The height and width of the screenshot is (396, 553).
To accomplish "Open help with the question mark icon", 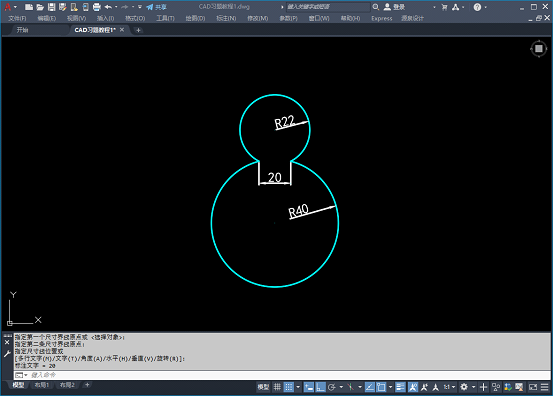I will pyautogui.click(x=477, y=7).
